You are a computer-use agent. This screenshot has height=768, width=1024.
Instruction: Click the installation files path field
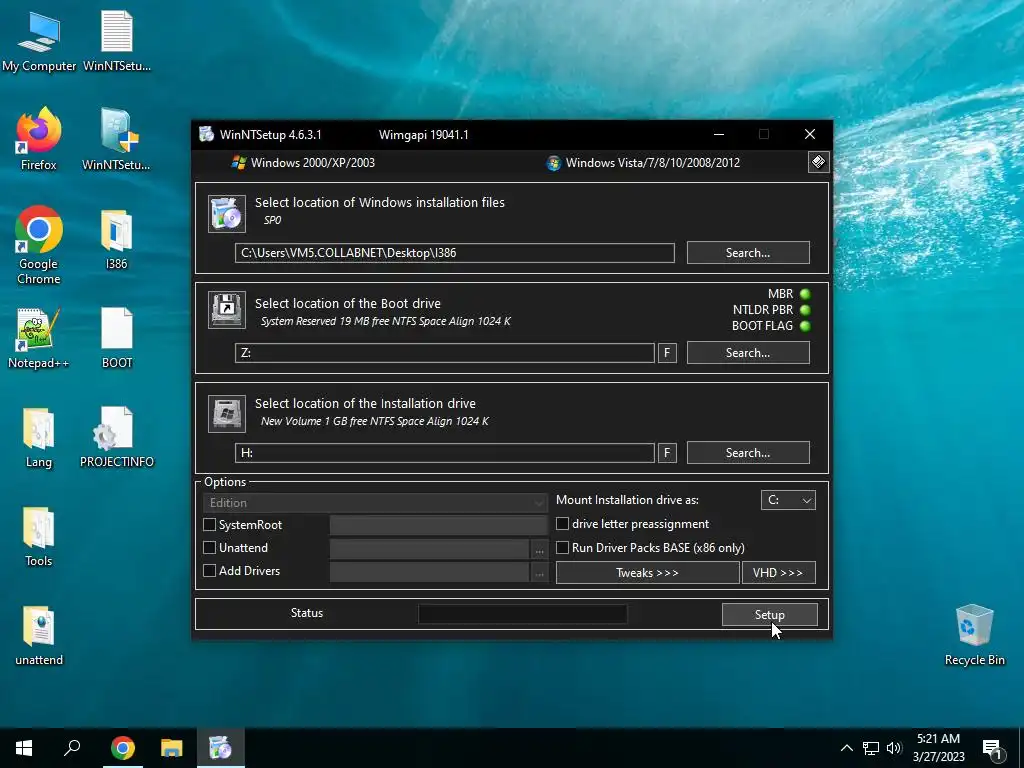coord(455,253)
